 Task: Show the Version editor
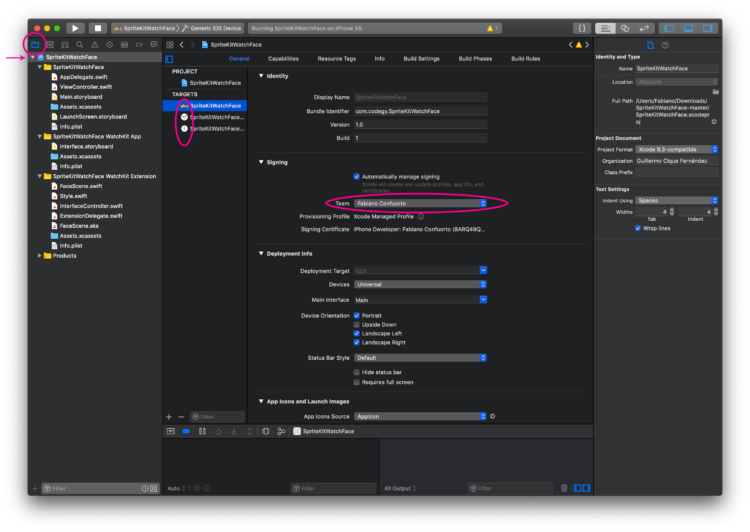point(644,28)
